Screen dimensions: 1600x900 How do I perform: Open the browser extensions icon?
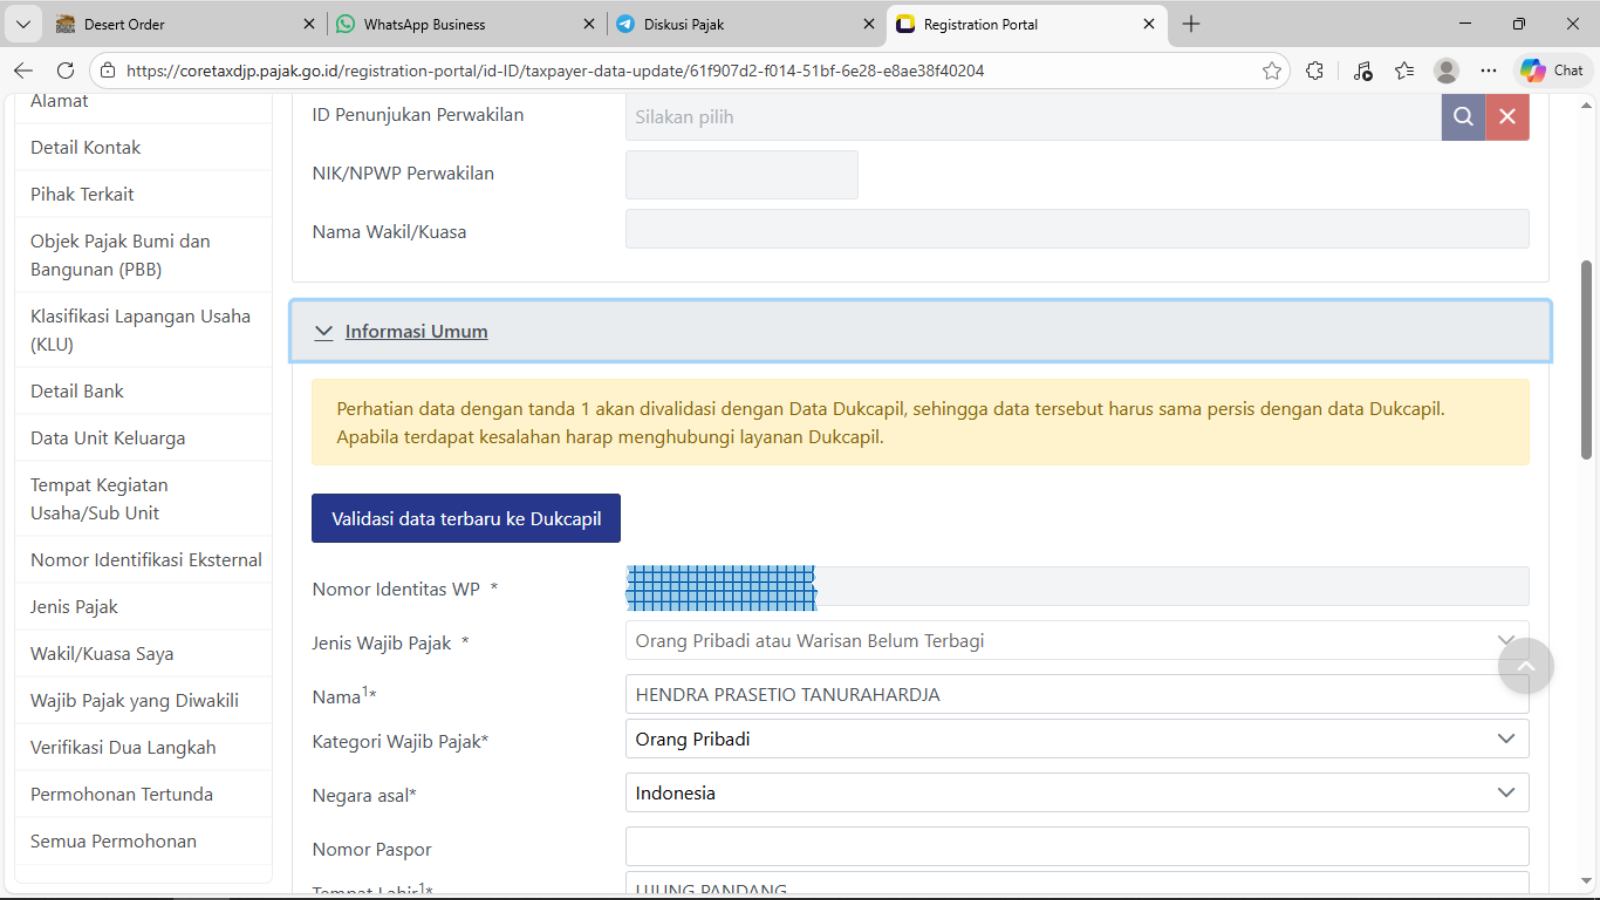pos(1314,70)
